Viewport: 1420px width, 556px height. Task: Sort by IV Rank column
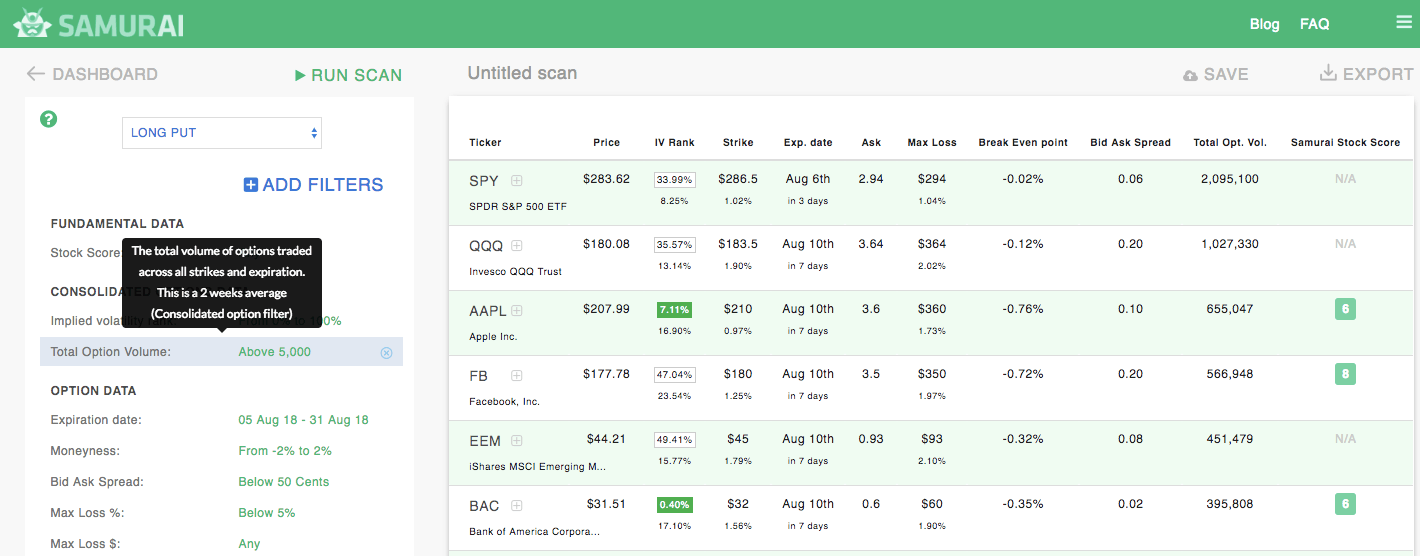(674, 142)
